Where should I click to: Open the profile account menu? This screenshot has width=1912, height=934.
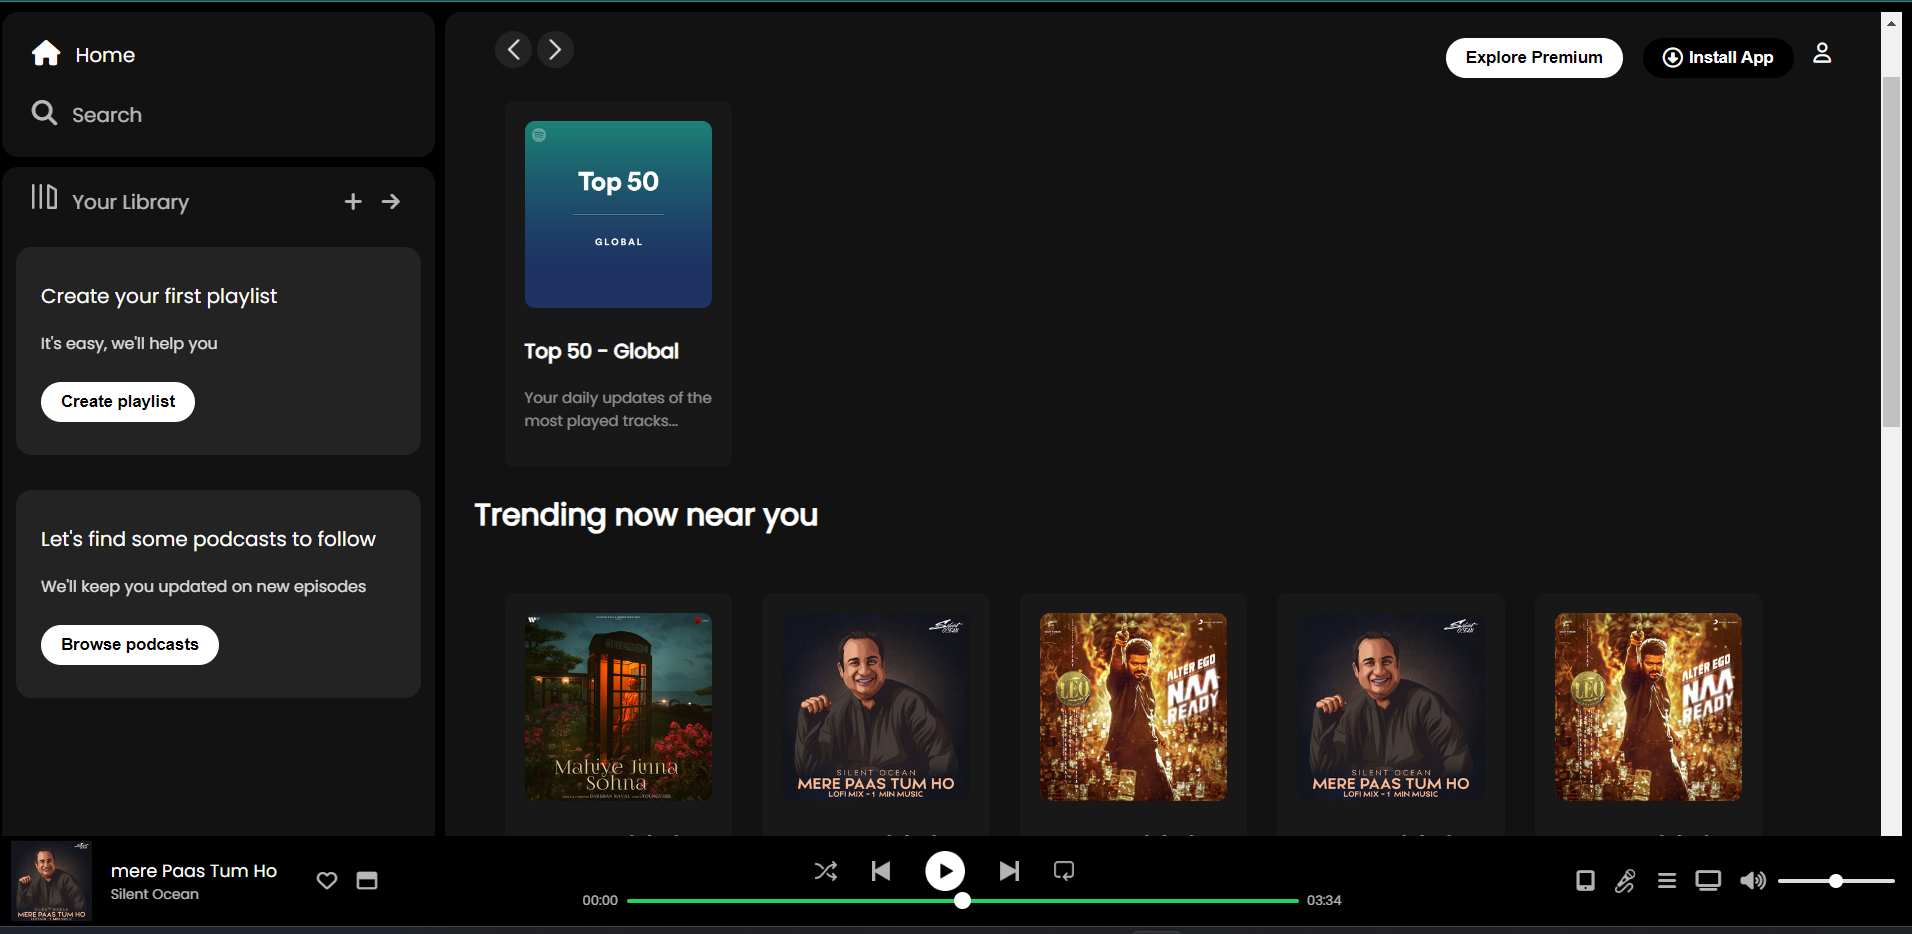1822,53
